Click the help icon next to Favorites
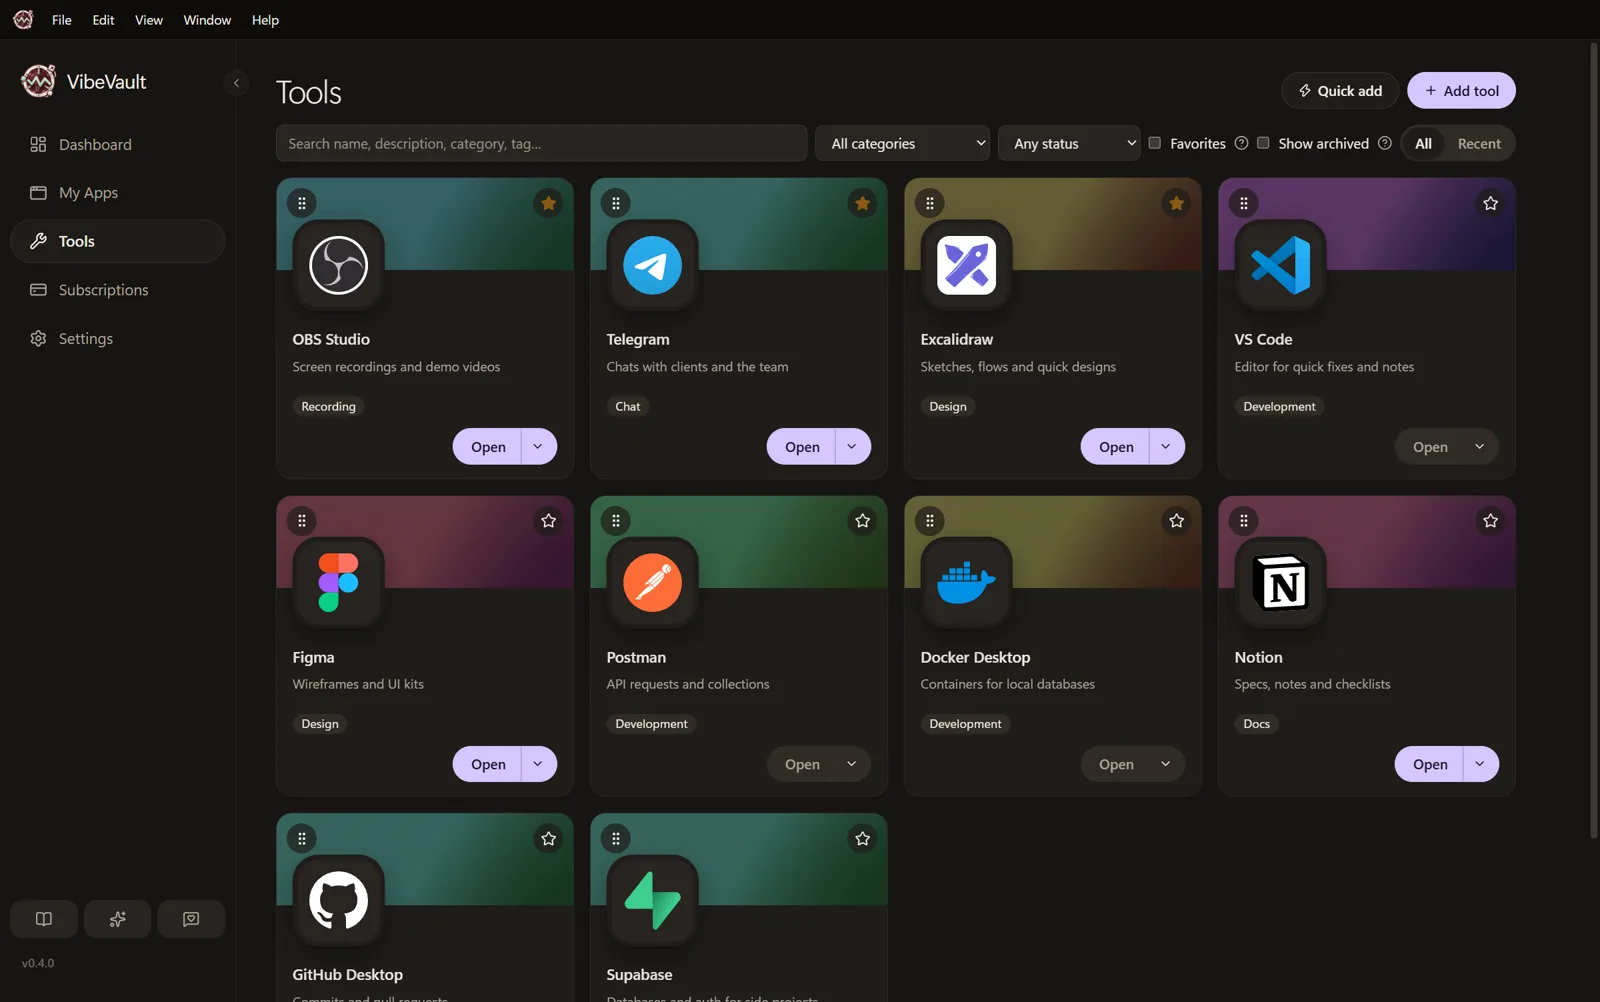 (x=1241, y=143)
